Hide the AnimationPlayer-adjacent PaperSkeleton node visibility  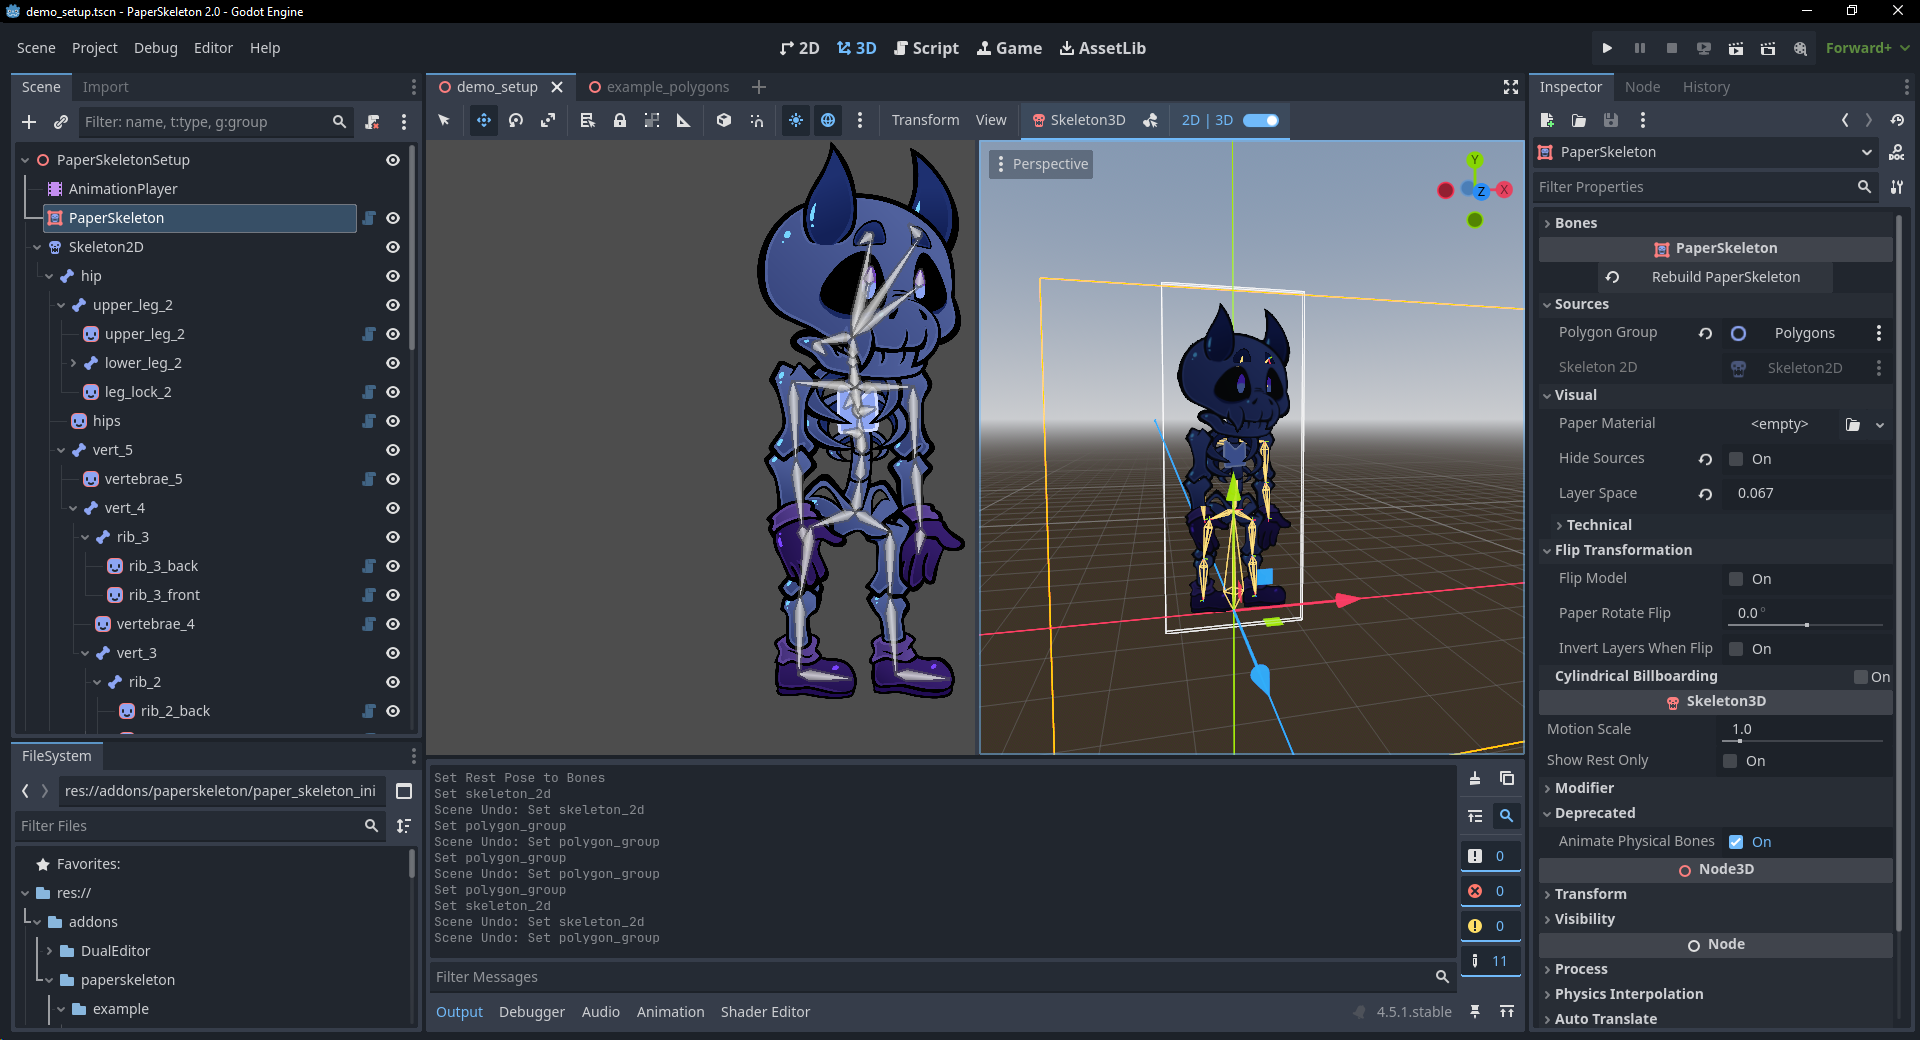[x=393, y=218]
